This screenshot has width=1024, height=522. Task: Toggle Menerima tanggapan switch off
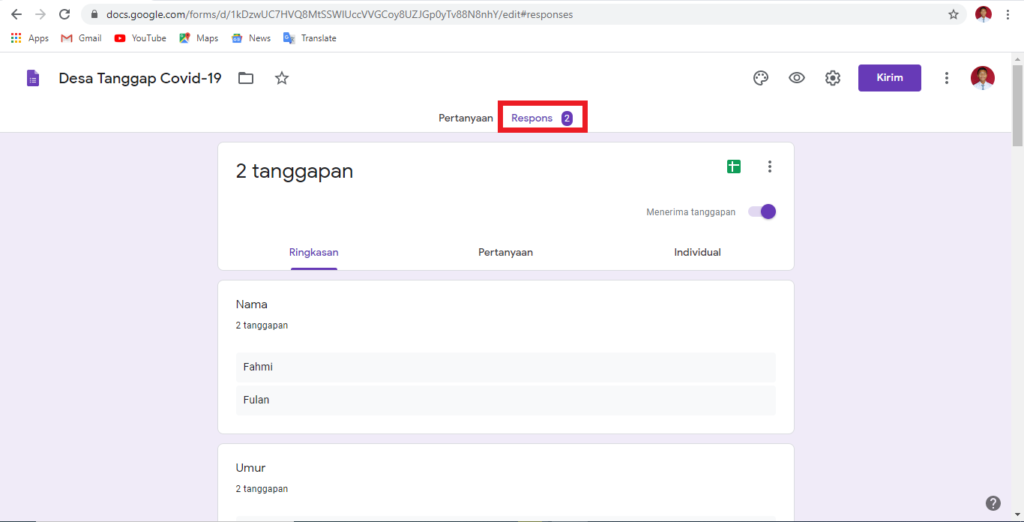coord(762,212)
